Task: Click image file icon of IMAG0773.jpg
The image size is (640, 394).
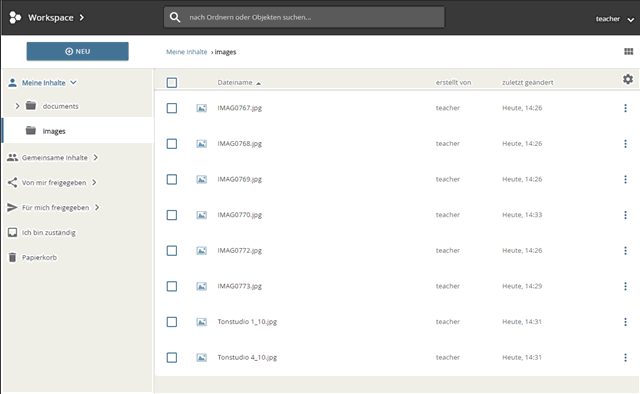Action: click(x=201, y=286)
